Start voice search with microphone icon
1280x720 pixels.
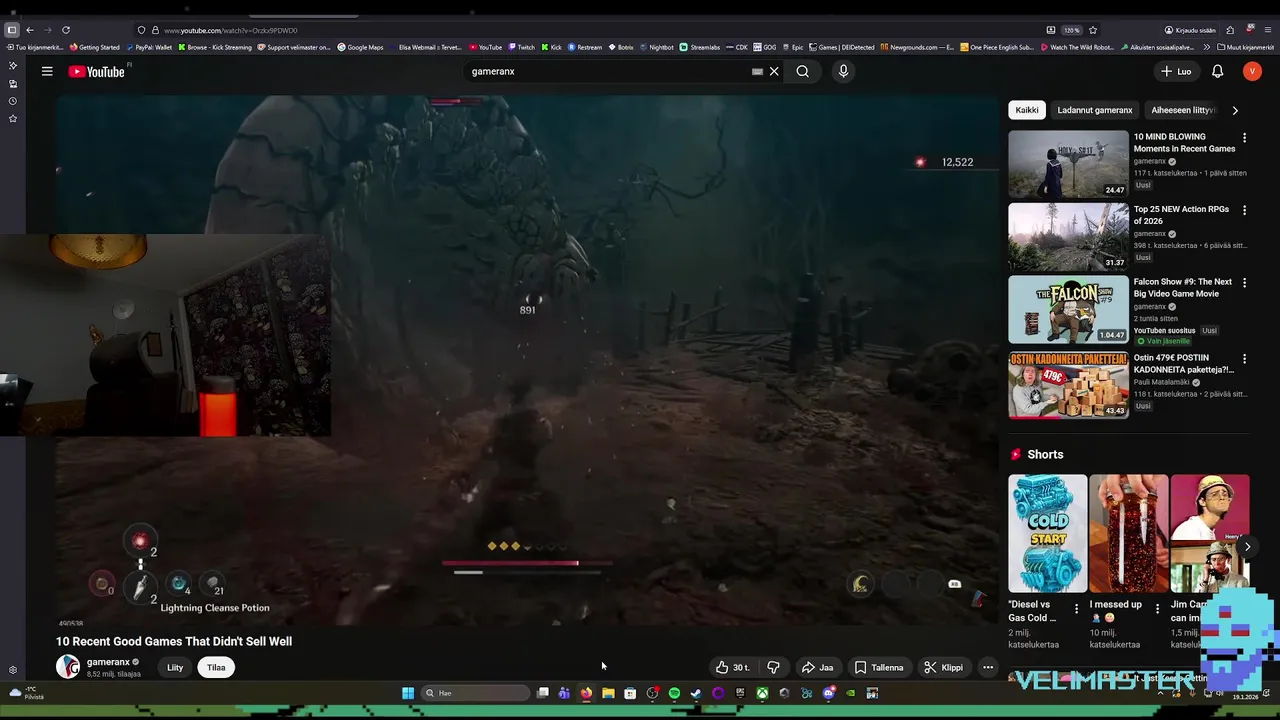click(843, 71)
